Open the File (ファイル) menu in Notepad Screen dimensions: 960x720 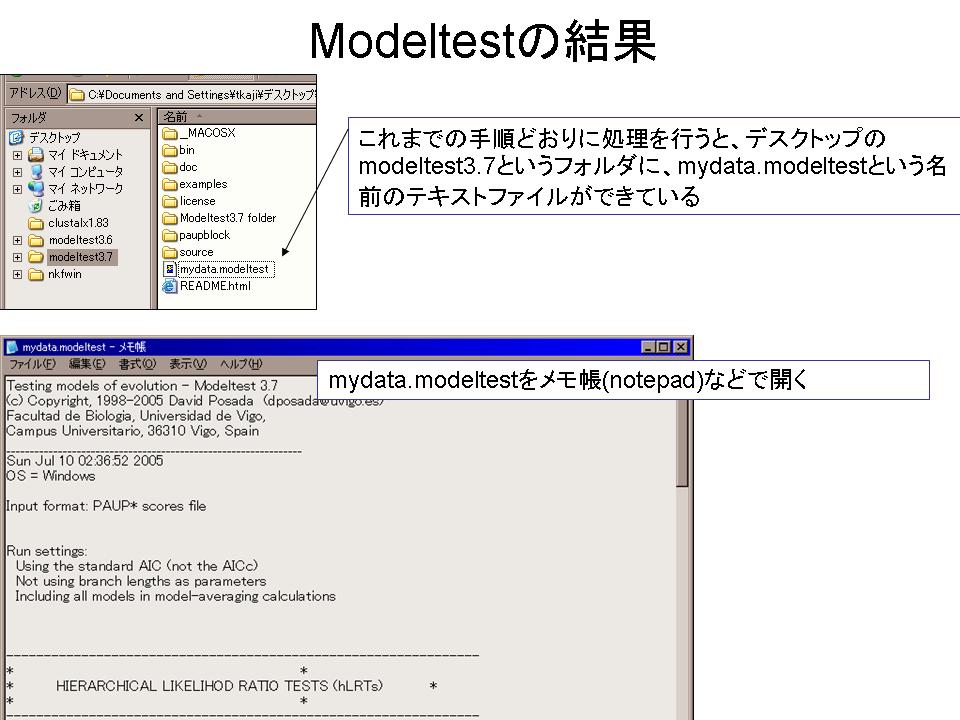pyautogui.click(x=32, y=363)
